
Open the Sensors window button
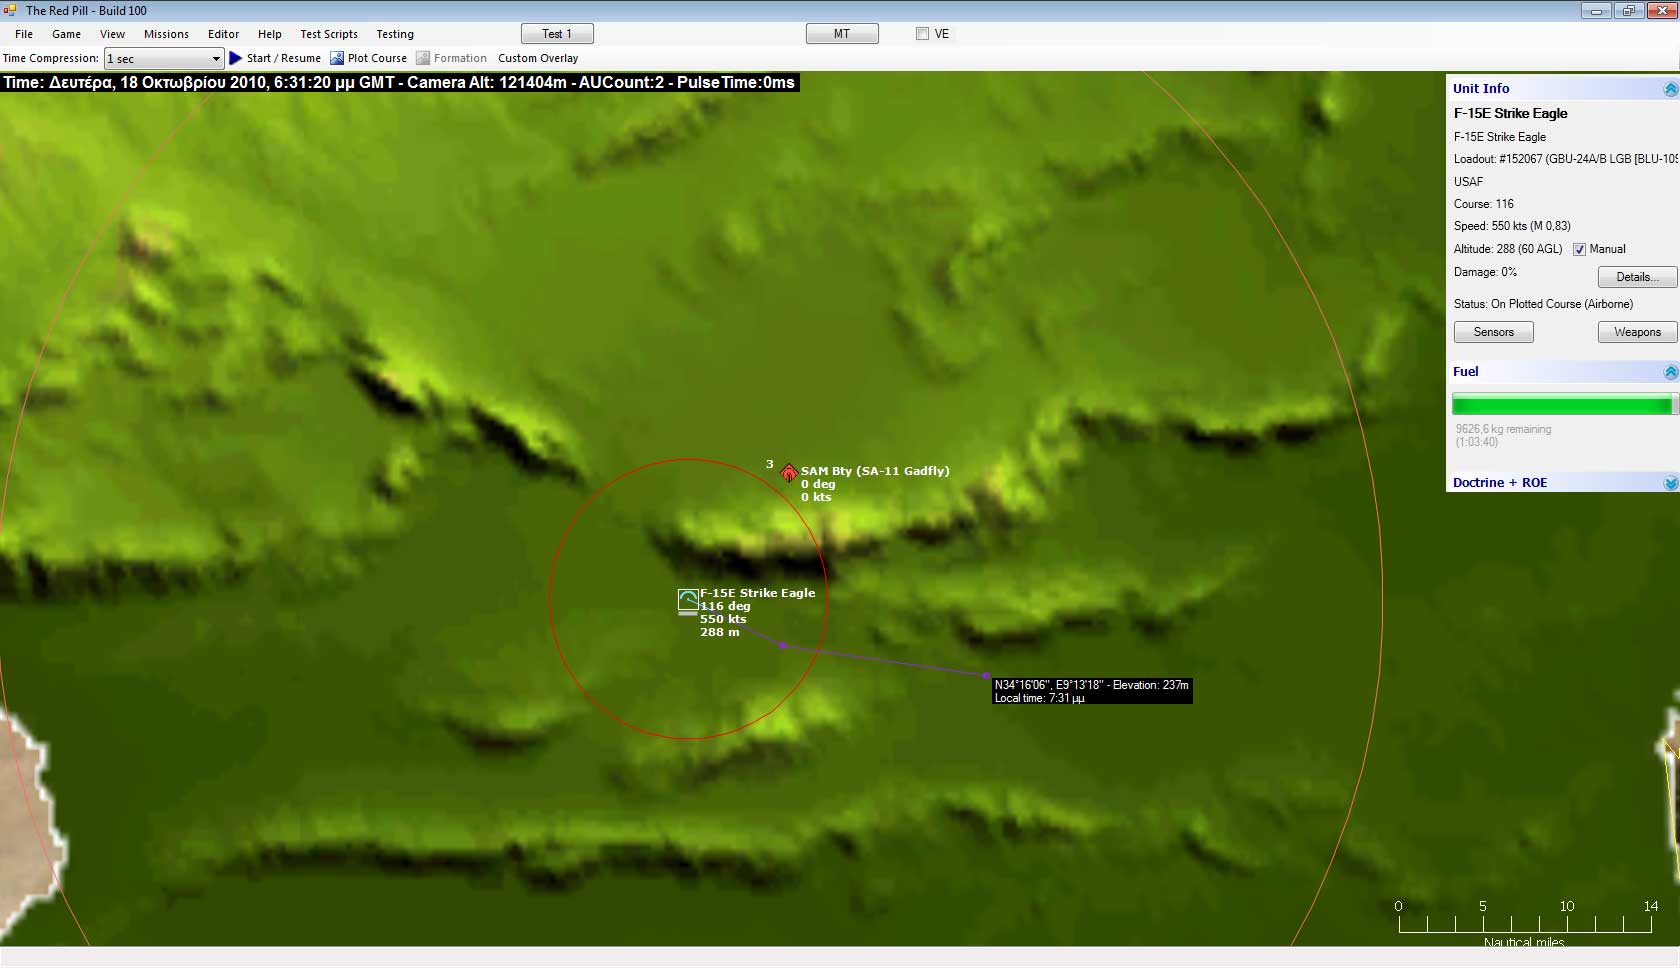[1493, 332]
